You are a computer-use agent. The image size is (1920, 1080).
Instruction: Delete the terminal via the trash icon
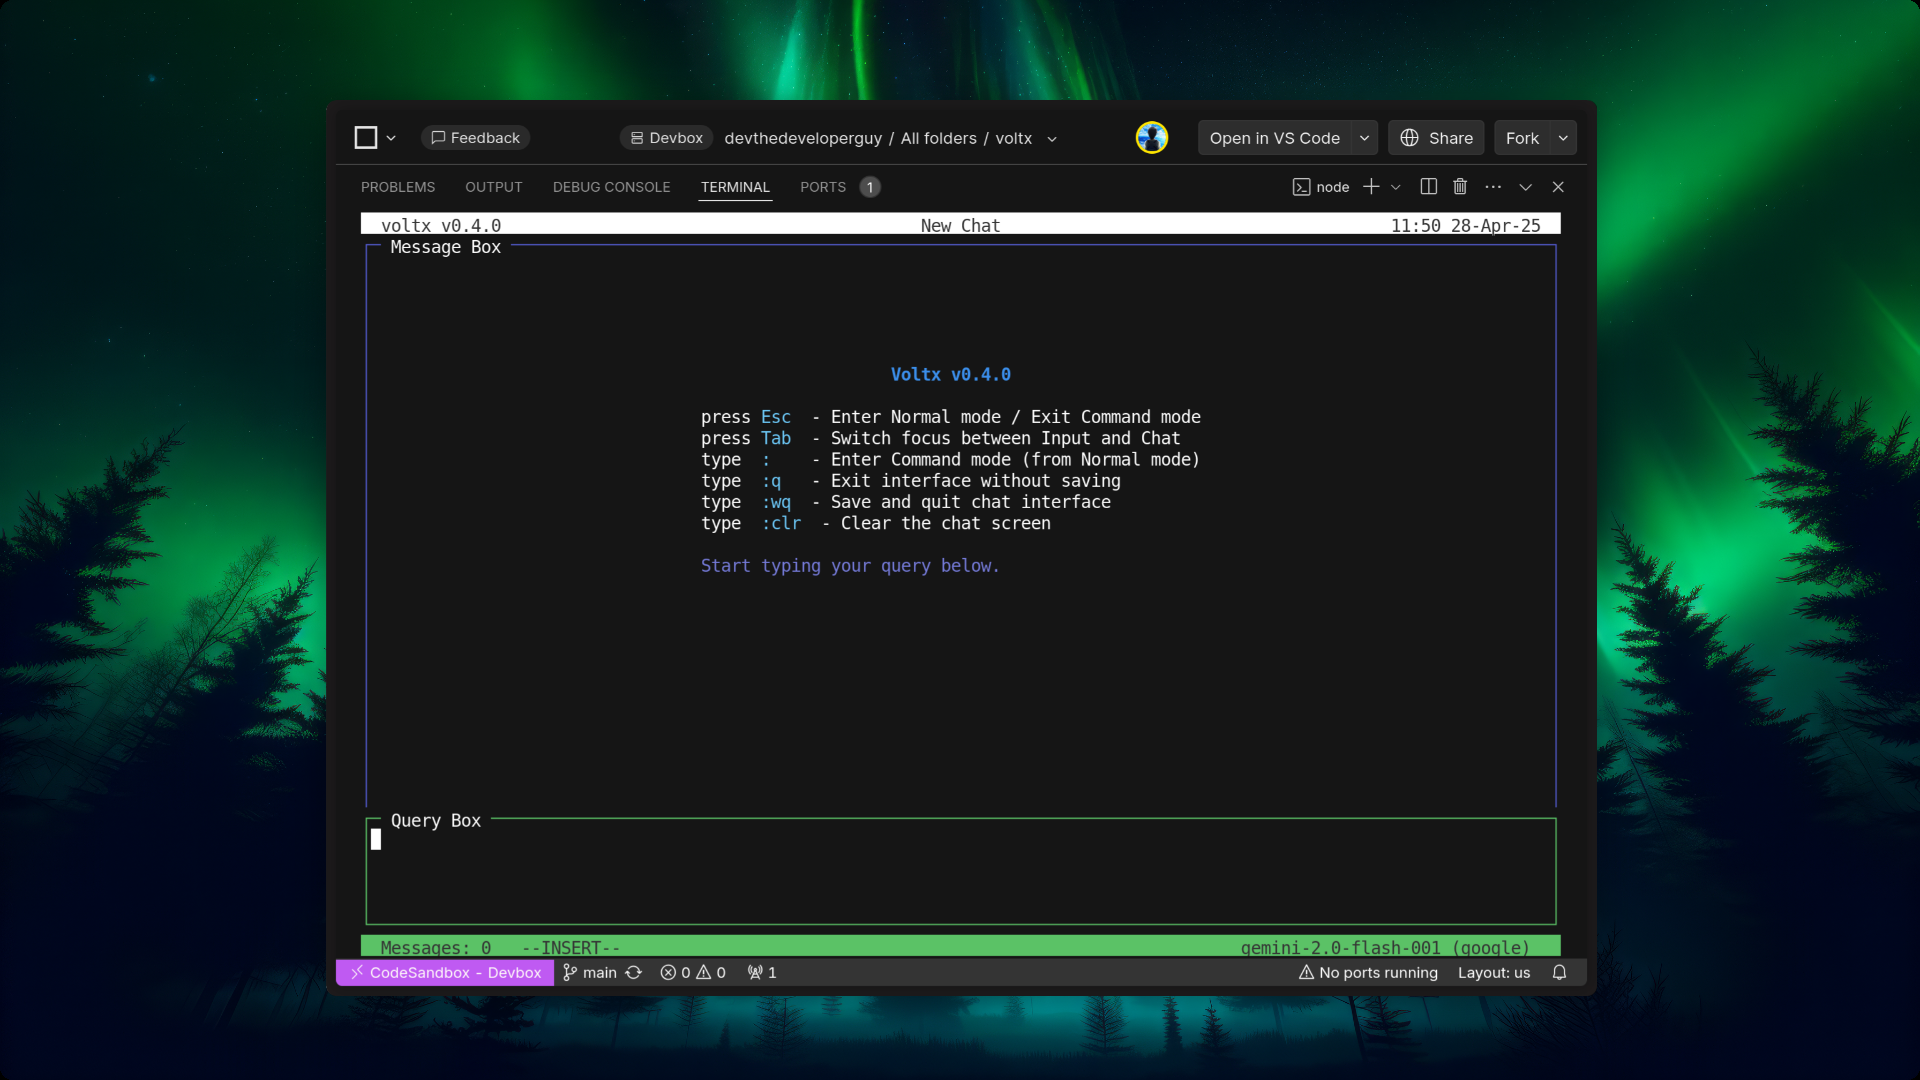(1460, 187)
